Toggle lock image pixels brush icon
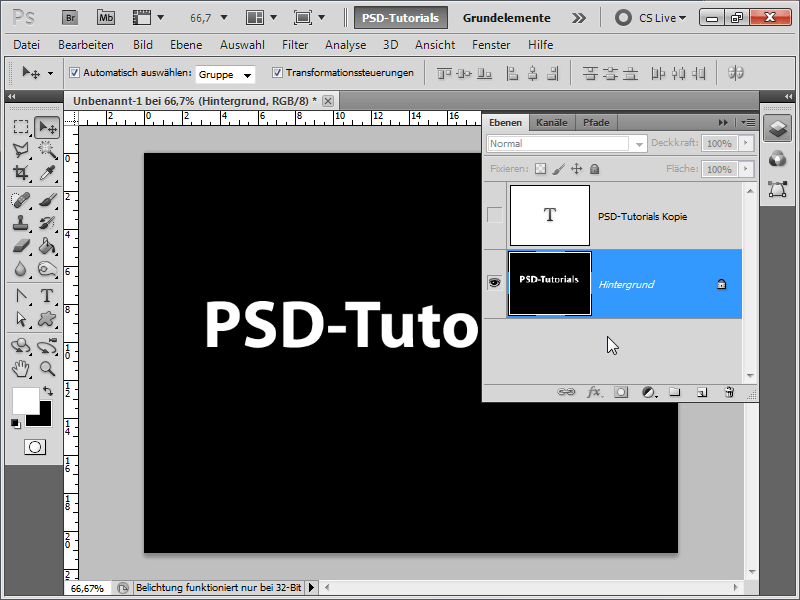800x600 pixels. point(559,169)
